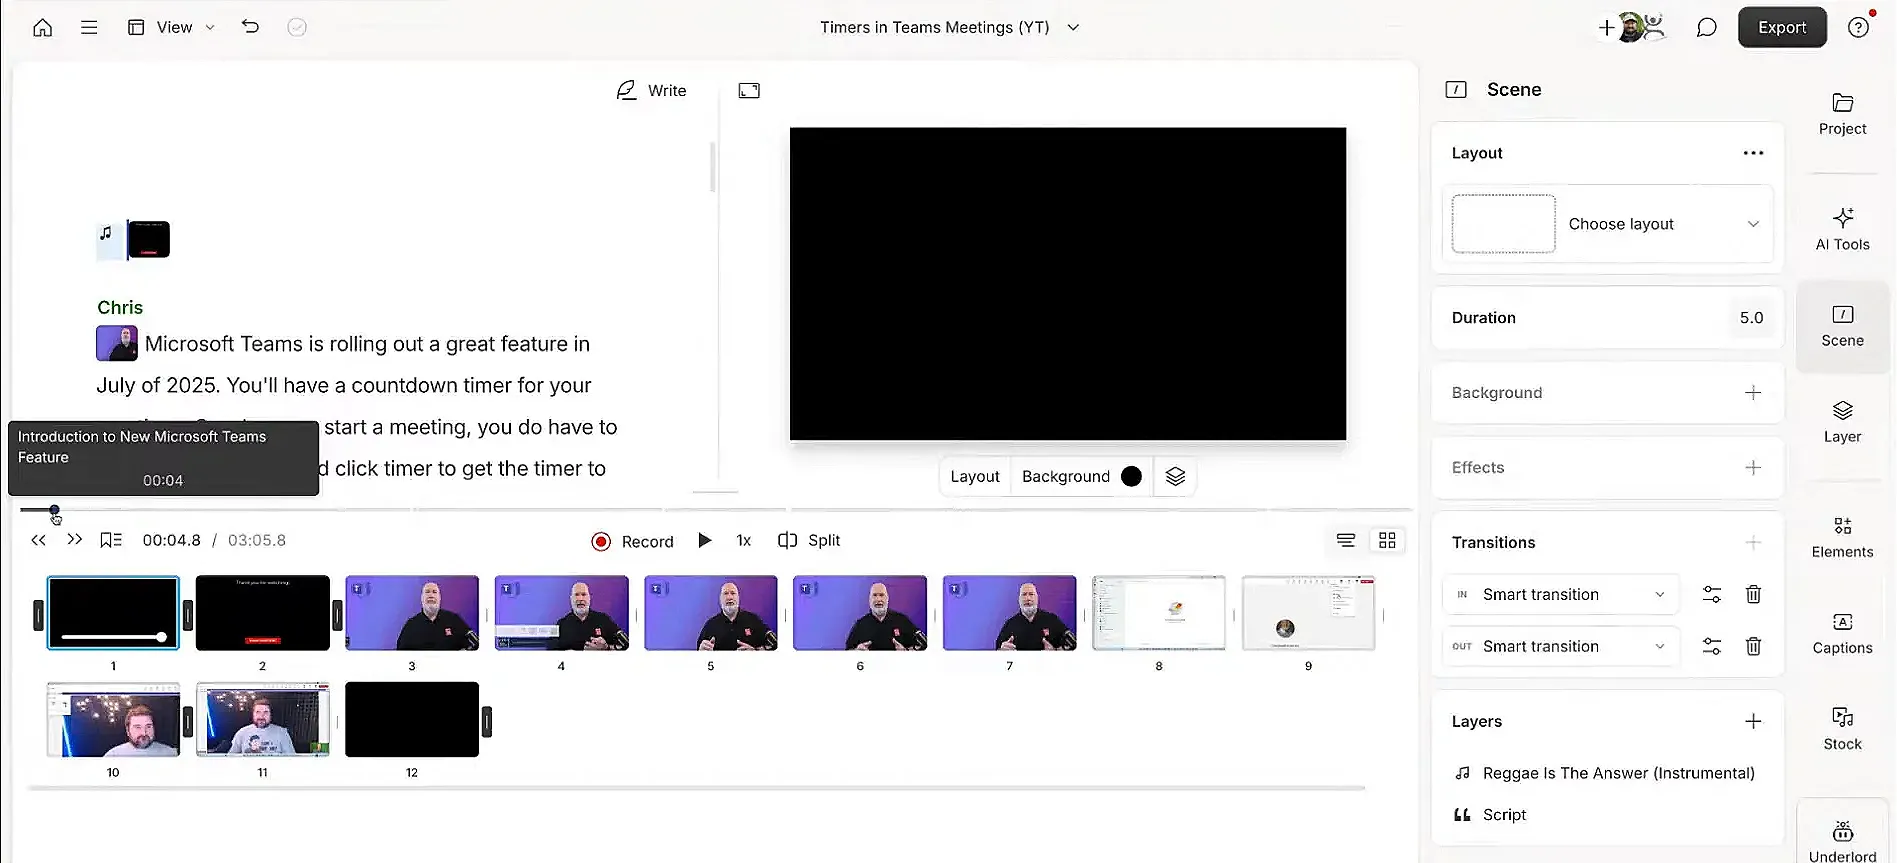
Task: Toggle fullscreen canvas preview
Action: point(749,90)
